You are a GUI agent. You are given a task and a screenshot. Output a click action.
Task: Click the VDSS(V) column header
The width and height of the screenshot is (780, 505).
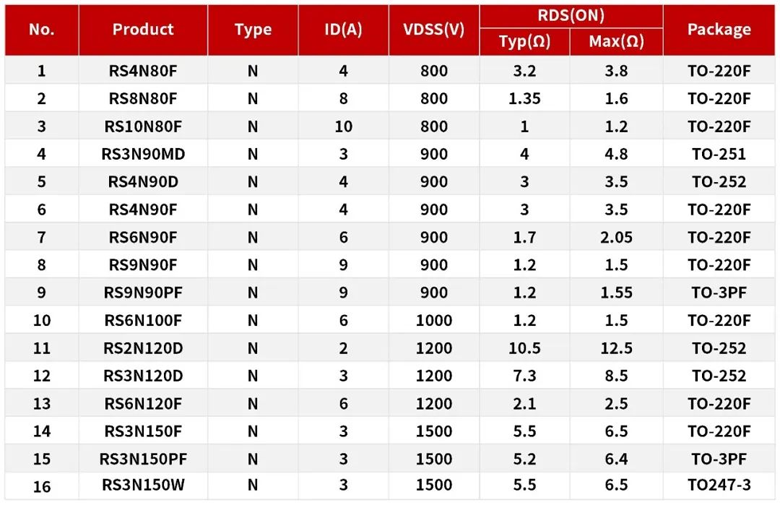point(433,29)
